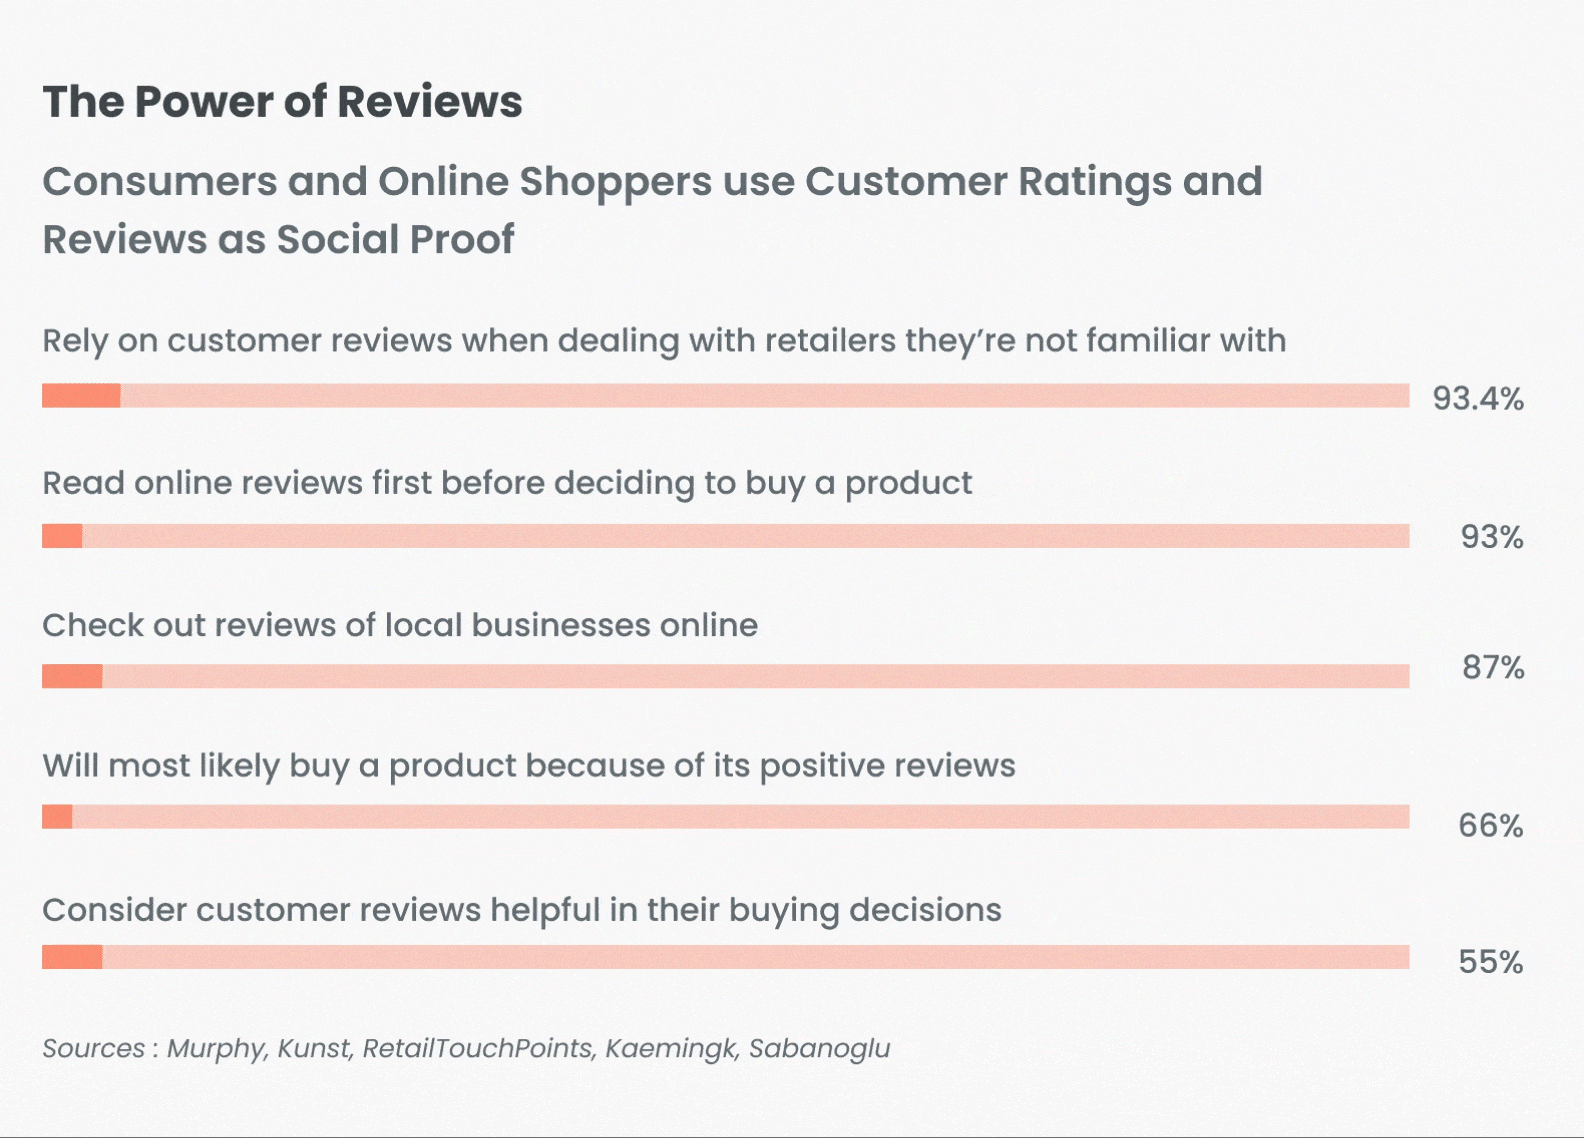Click the 93.4% percentage value
1584x1138 pixels.
(1477, 399)
